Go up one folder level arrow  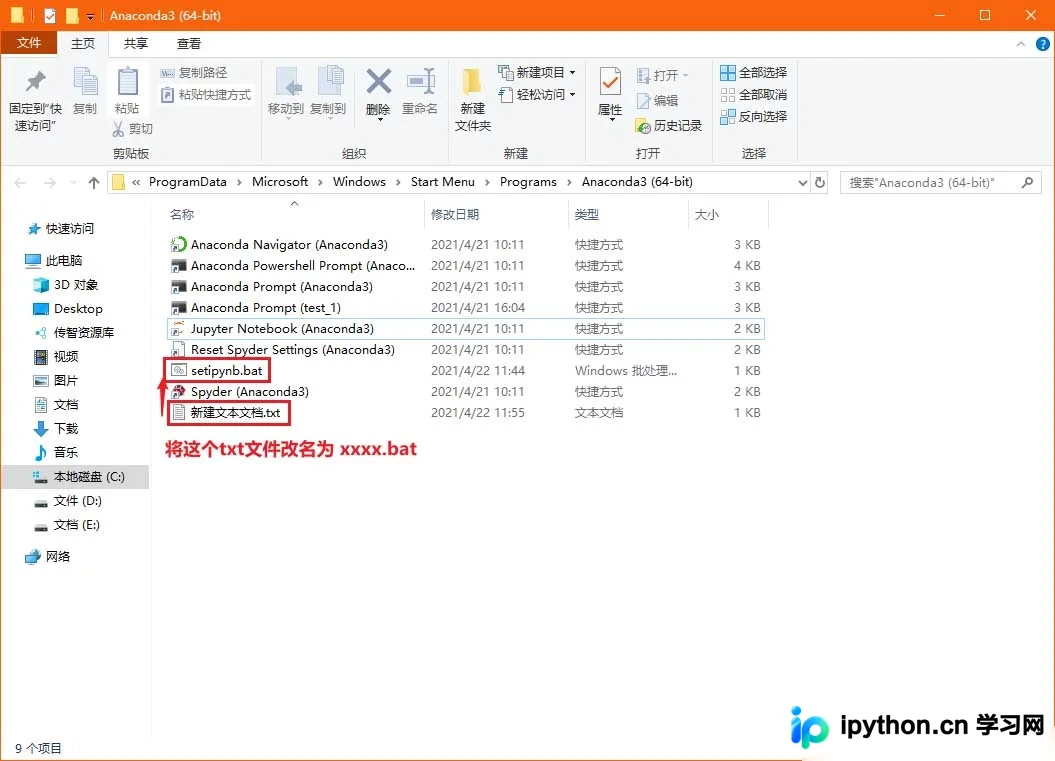point(94,183)
